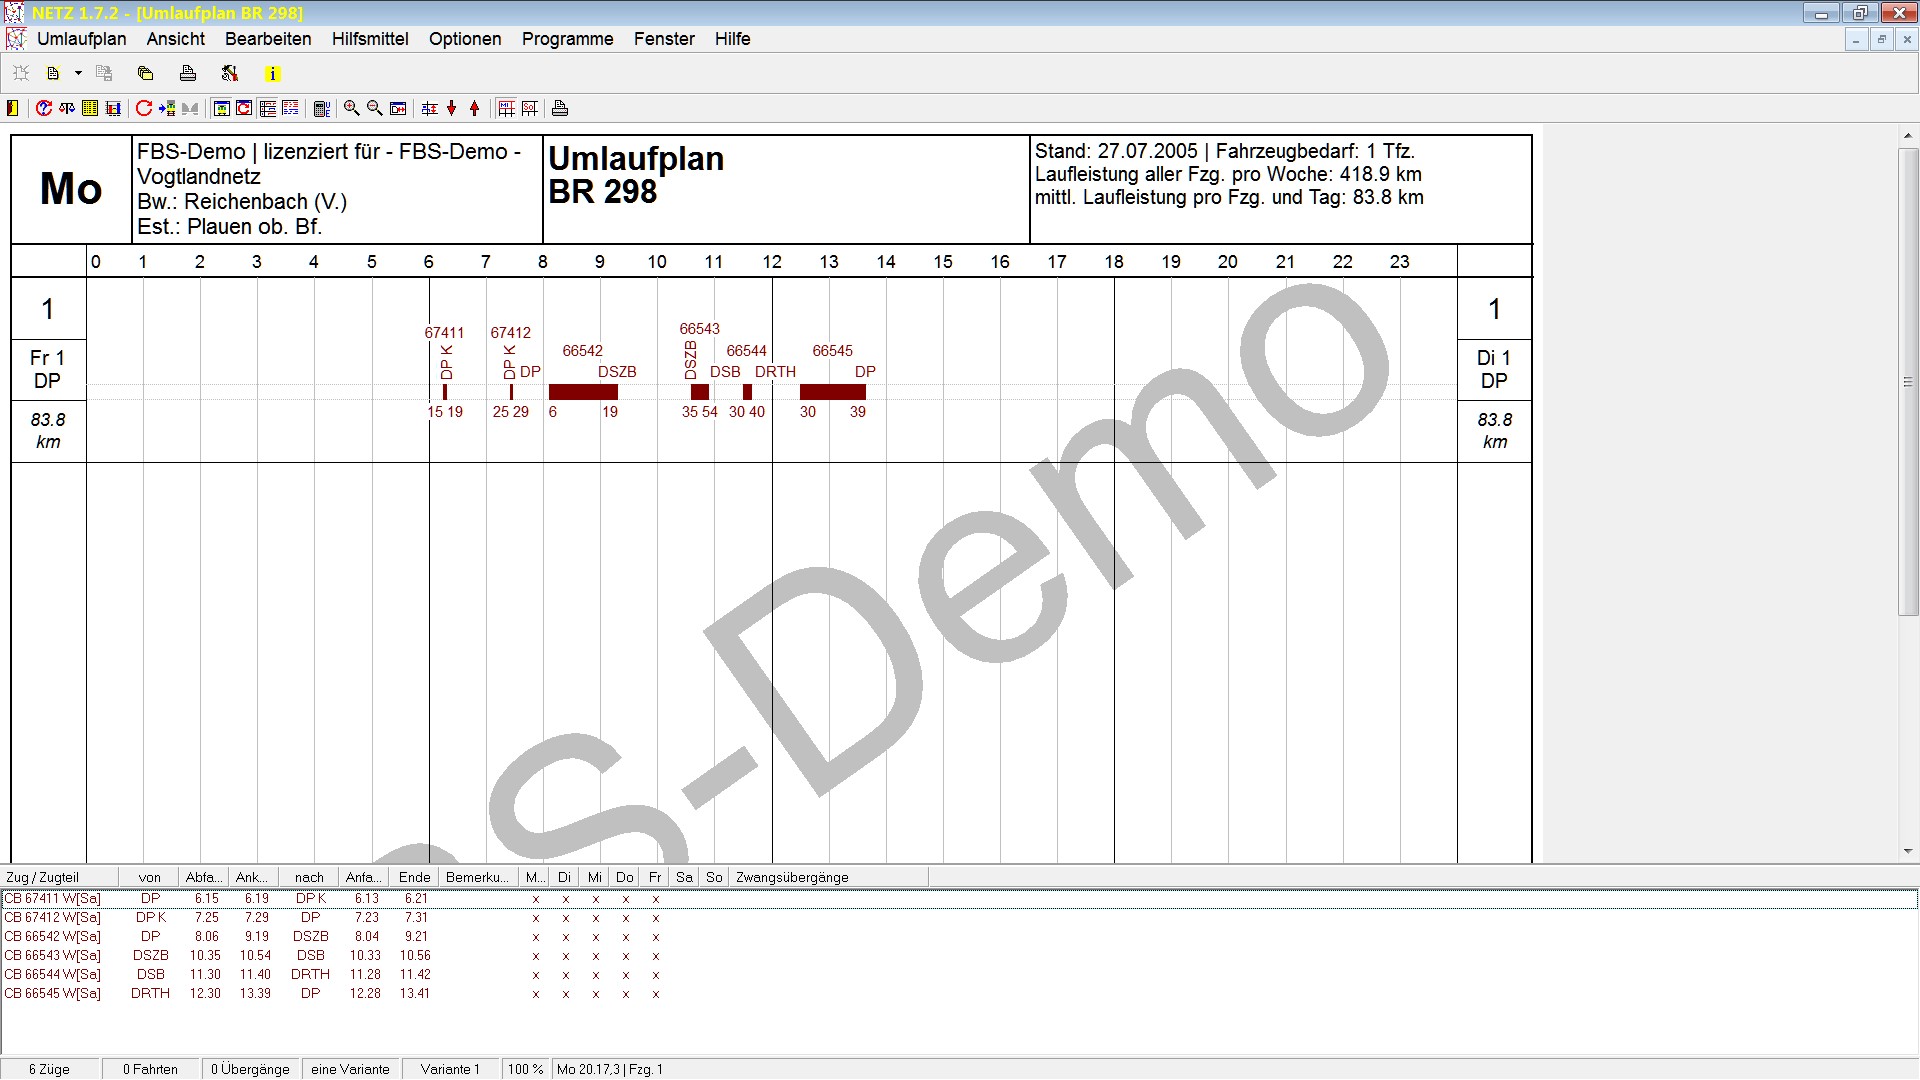Viewport: 1920px width, 1080px height.
Task: Click the zoom in magnifier
Action: (x=352, y=108)
